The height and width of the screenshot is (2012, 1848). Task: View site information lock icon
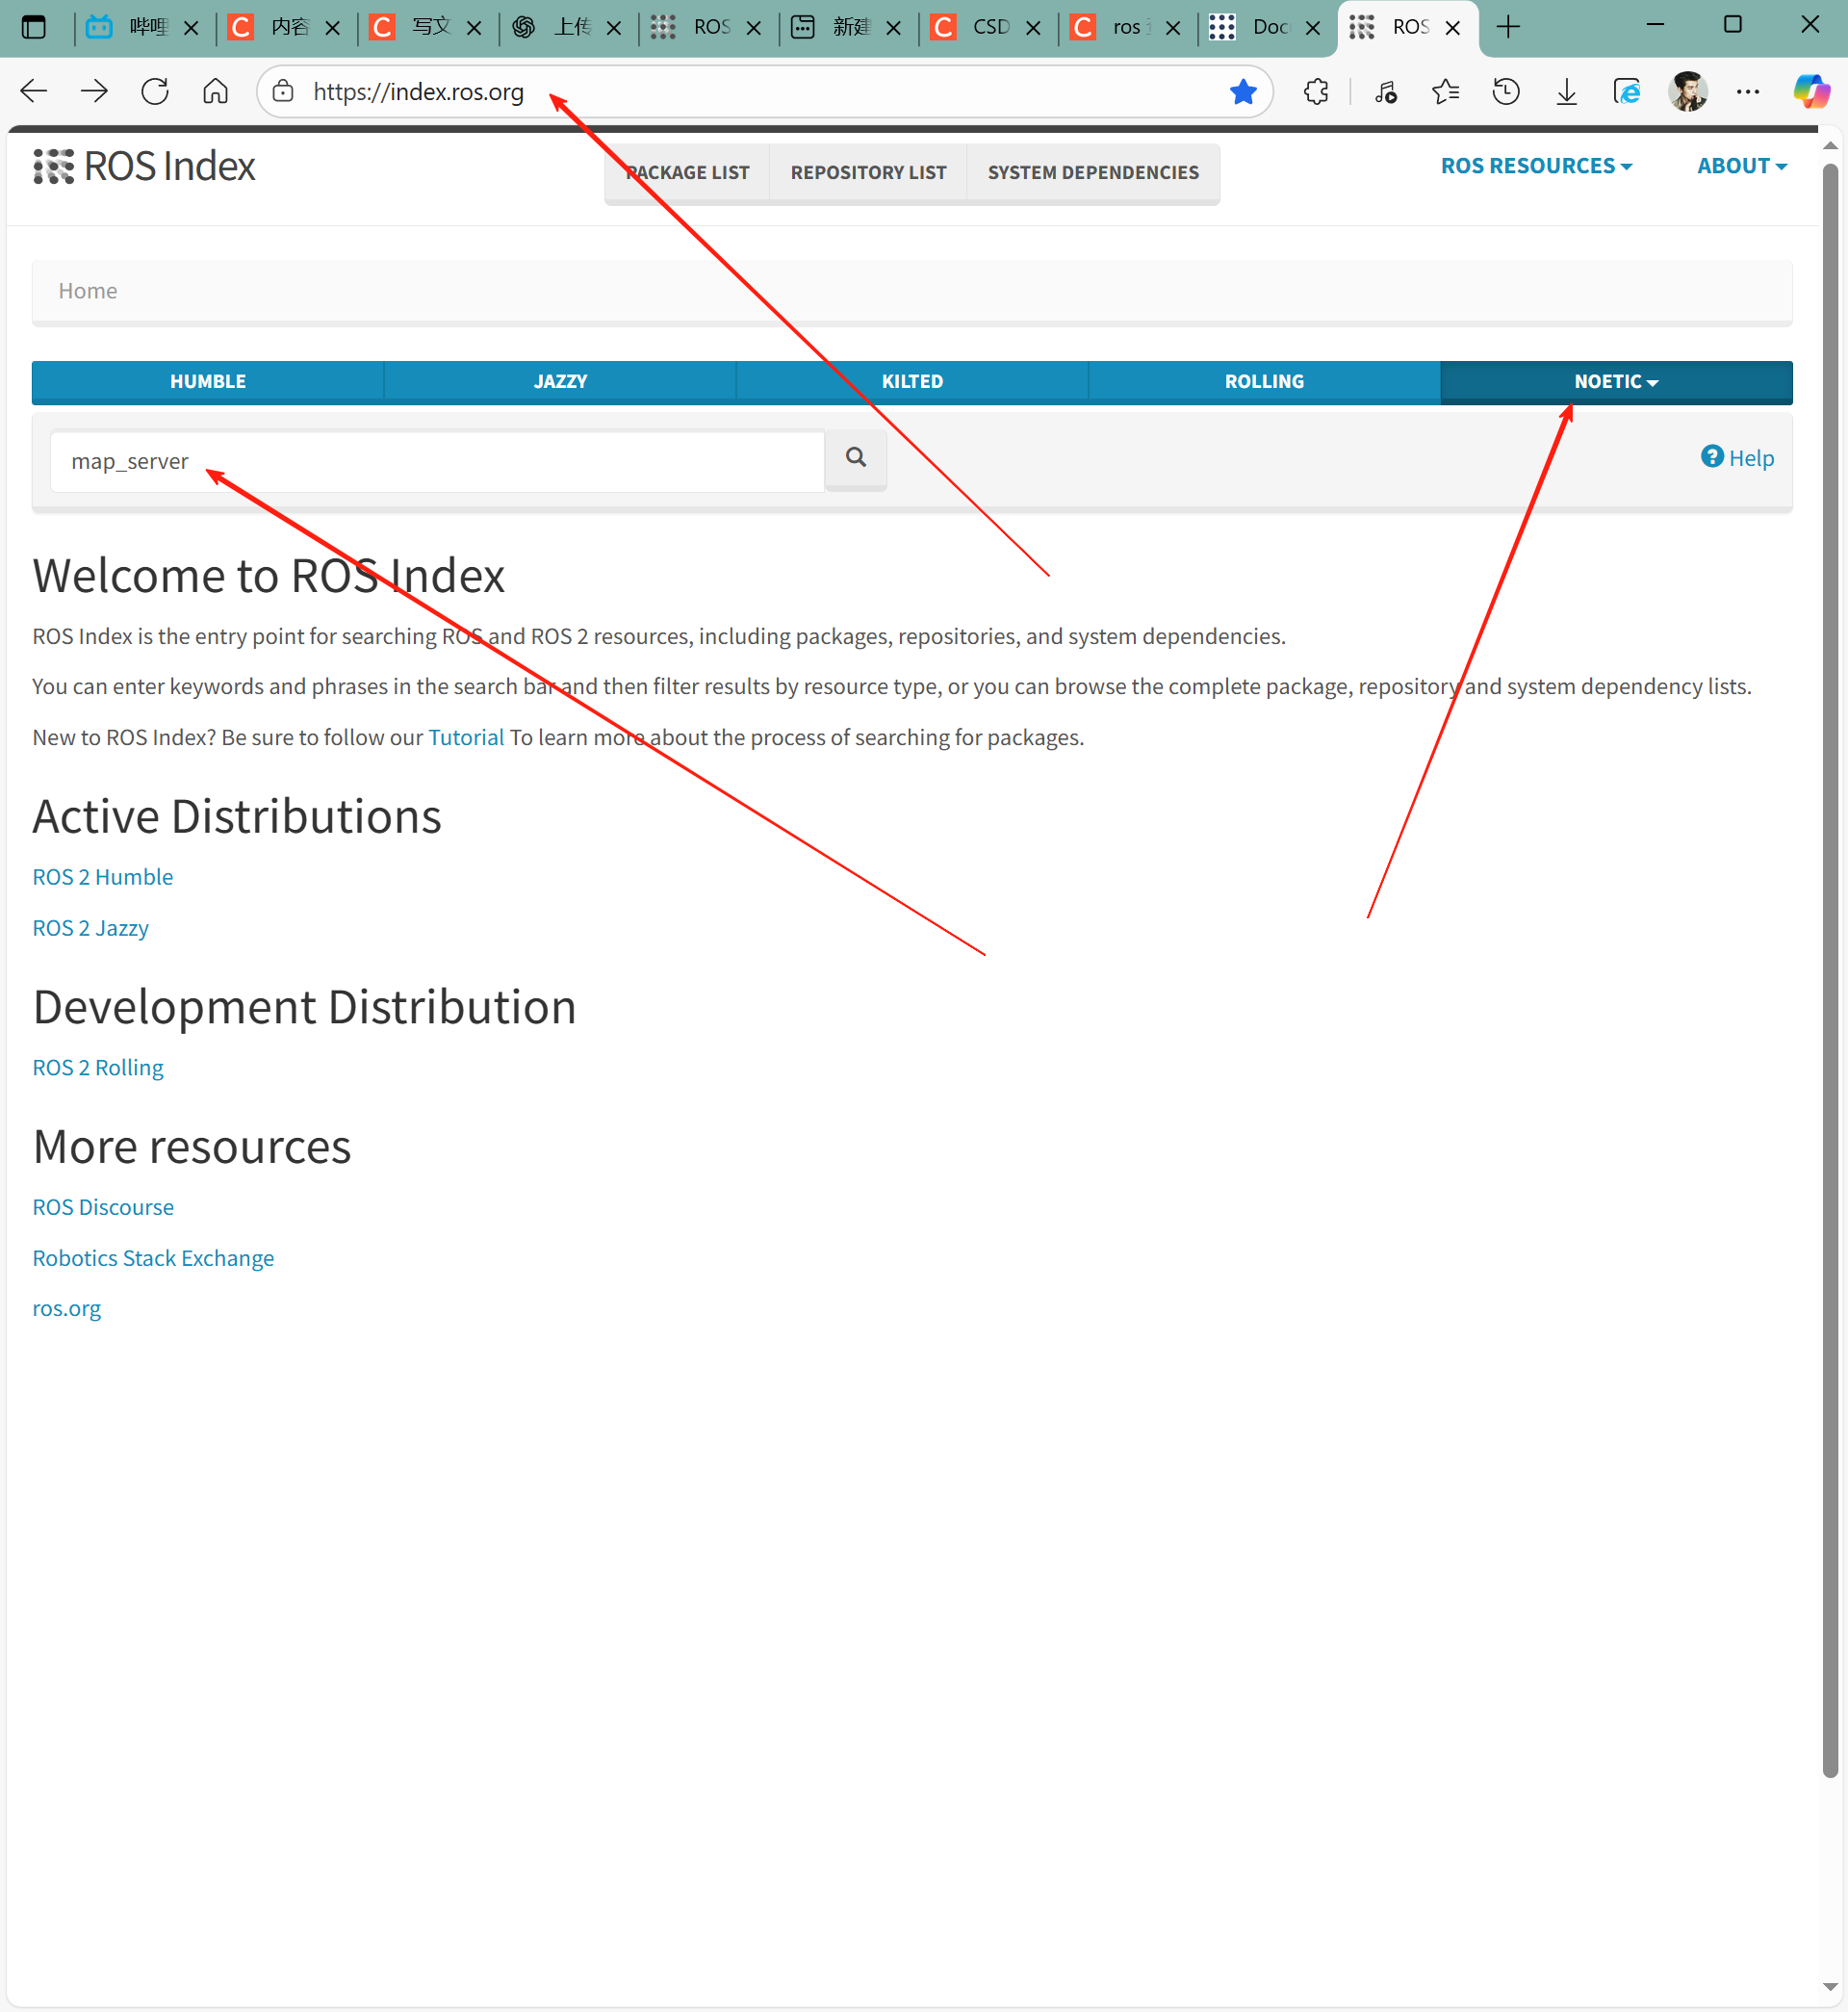pyautogui.click(x=283, y=92)
